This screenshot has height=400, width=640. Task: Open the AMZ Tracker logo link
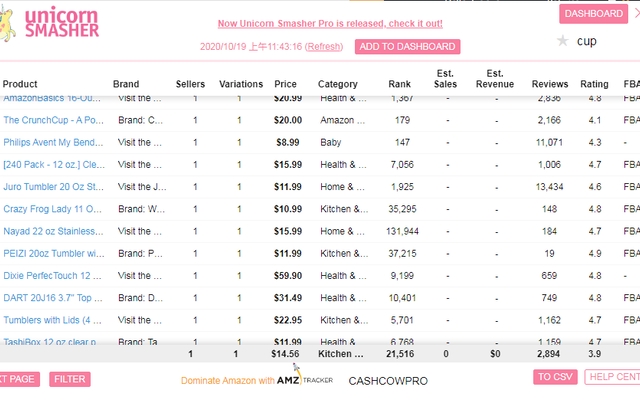click(x=305, y=381)
